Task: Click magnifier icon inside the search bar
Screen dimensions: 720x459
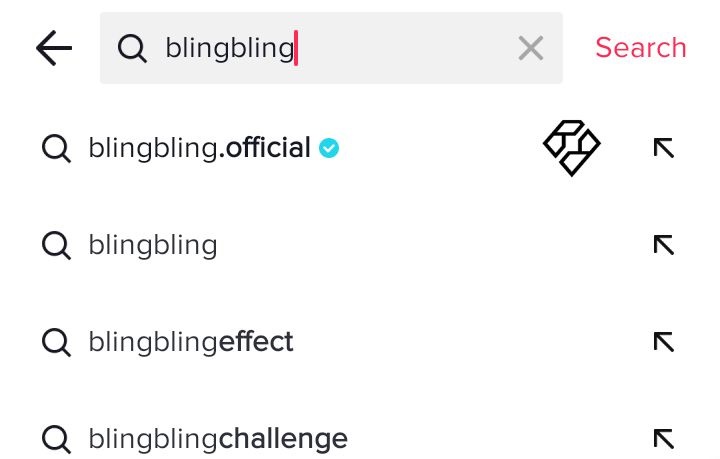Action: point(132,48)
